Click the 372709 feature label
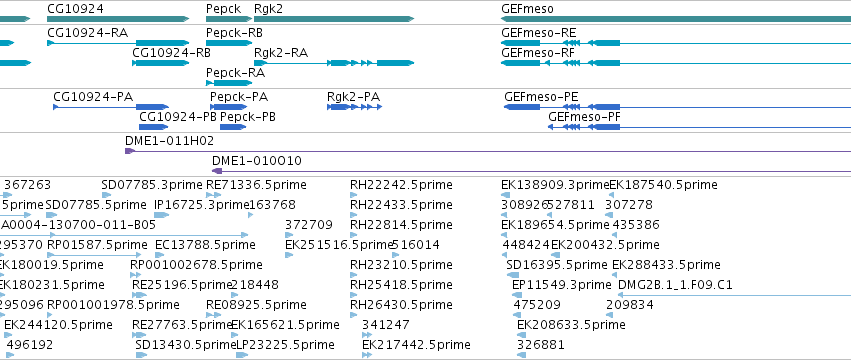The width and height of the screenshot is (851, 360). click(x=309, y=225)
